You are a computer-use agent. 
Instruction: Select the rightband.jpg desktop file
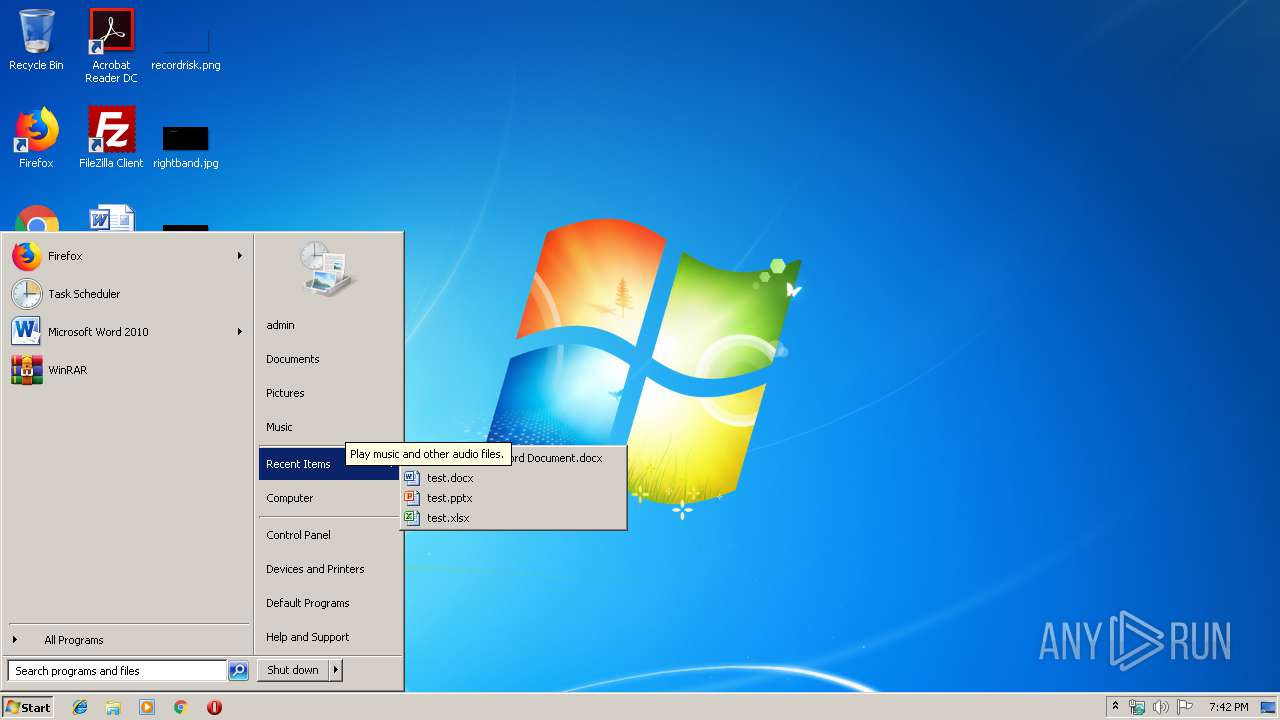186,146
